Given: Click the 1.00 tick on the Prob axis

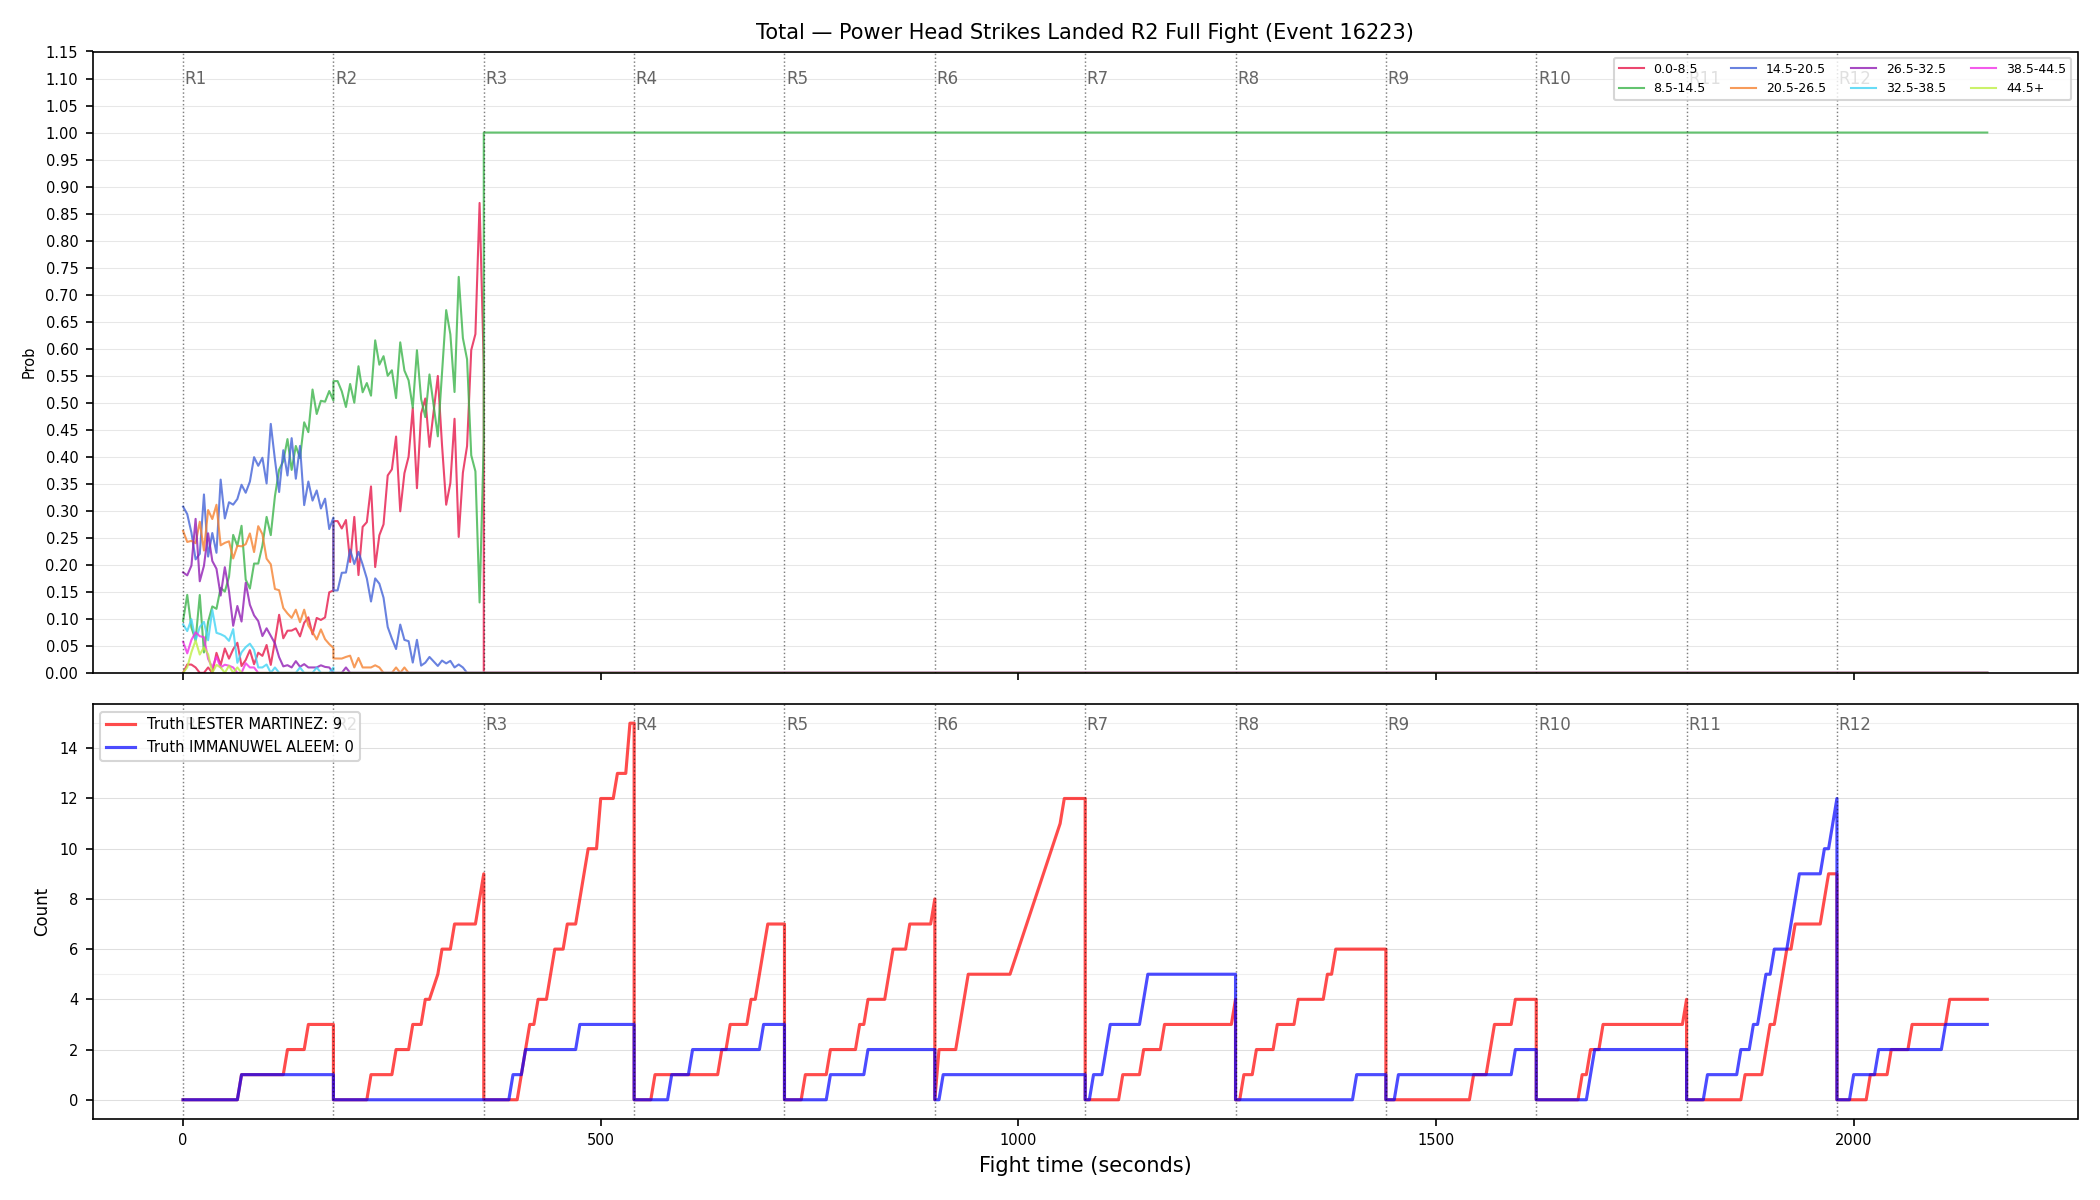Looking at the screenshot, I should [x=62, y=133].
